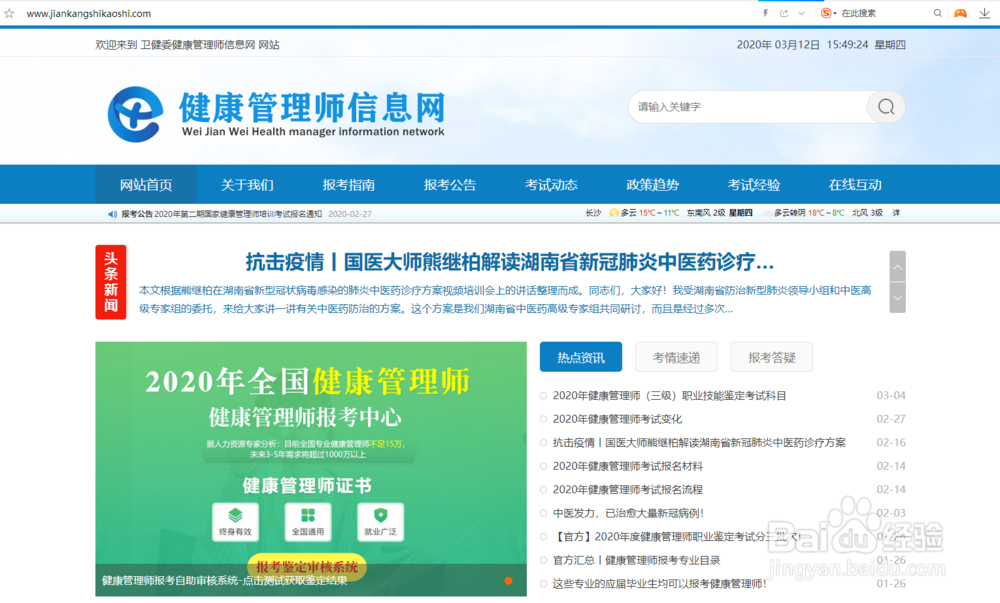Open the site search magnifier icon
This screenshot has width=1000, height=603.
[886, 106]
